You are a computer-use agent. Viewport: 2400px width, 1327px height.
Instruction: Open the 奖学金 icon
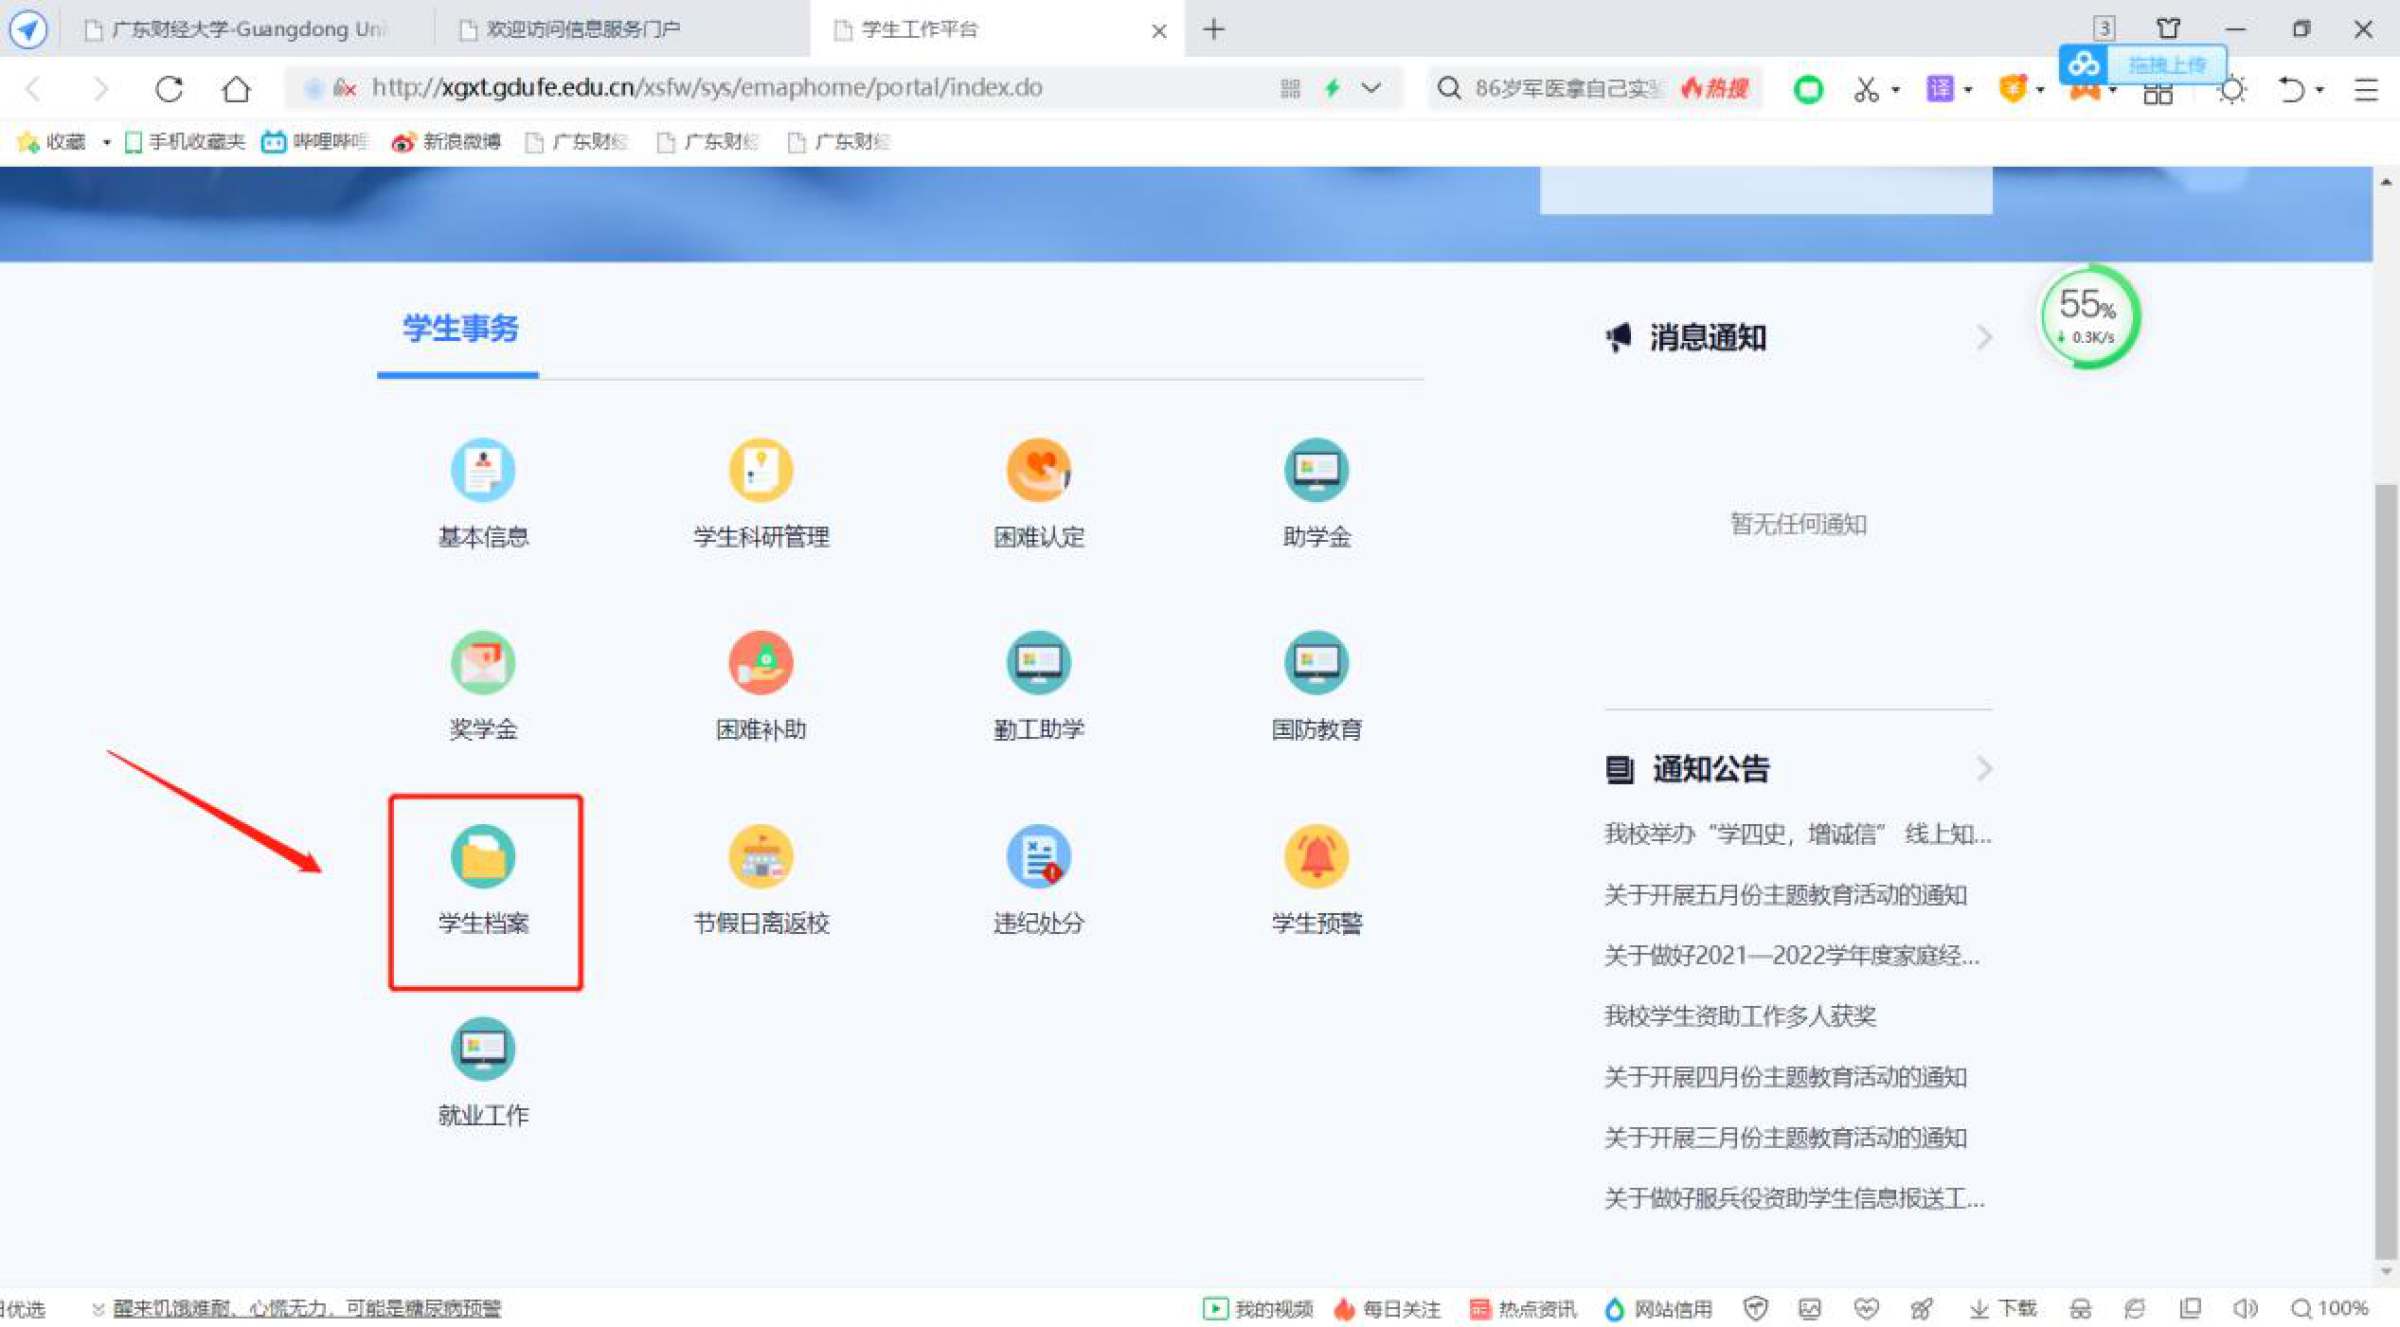click(x=483, y=662)
